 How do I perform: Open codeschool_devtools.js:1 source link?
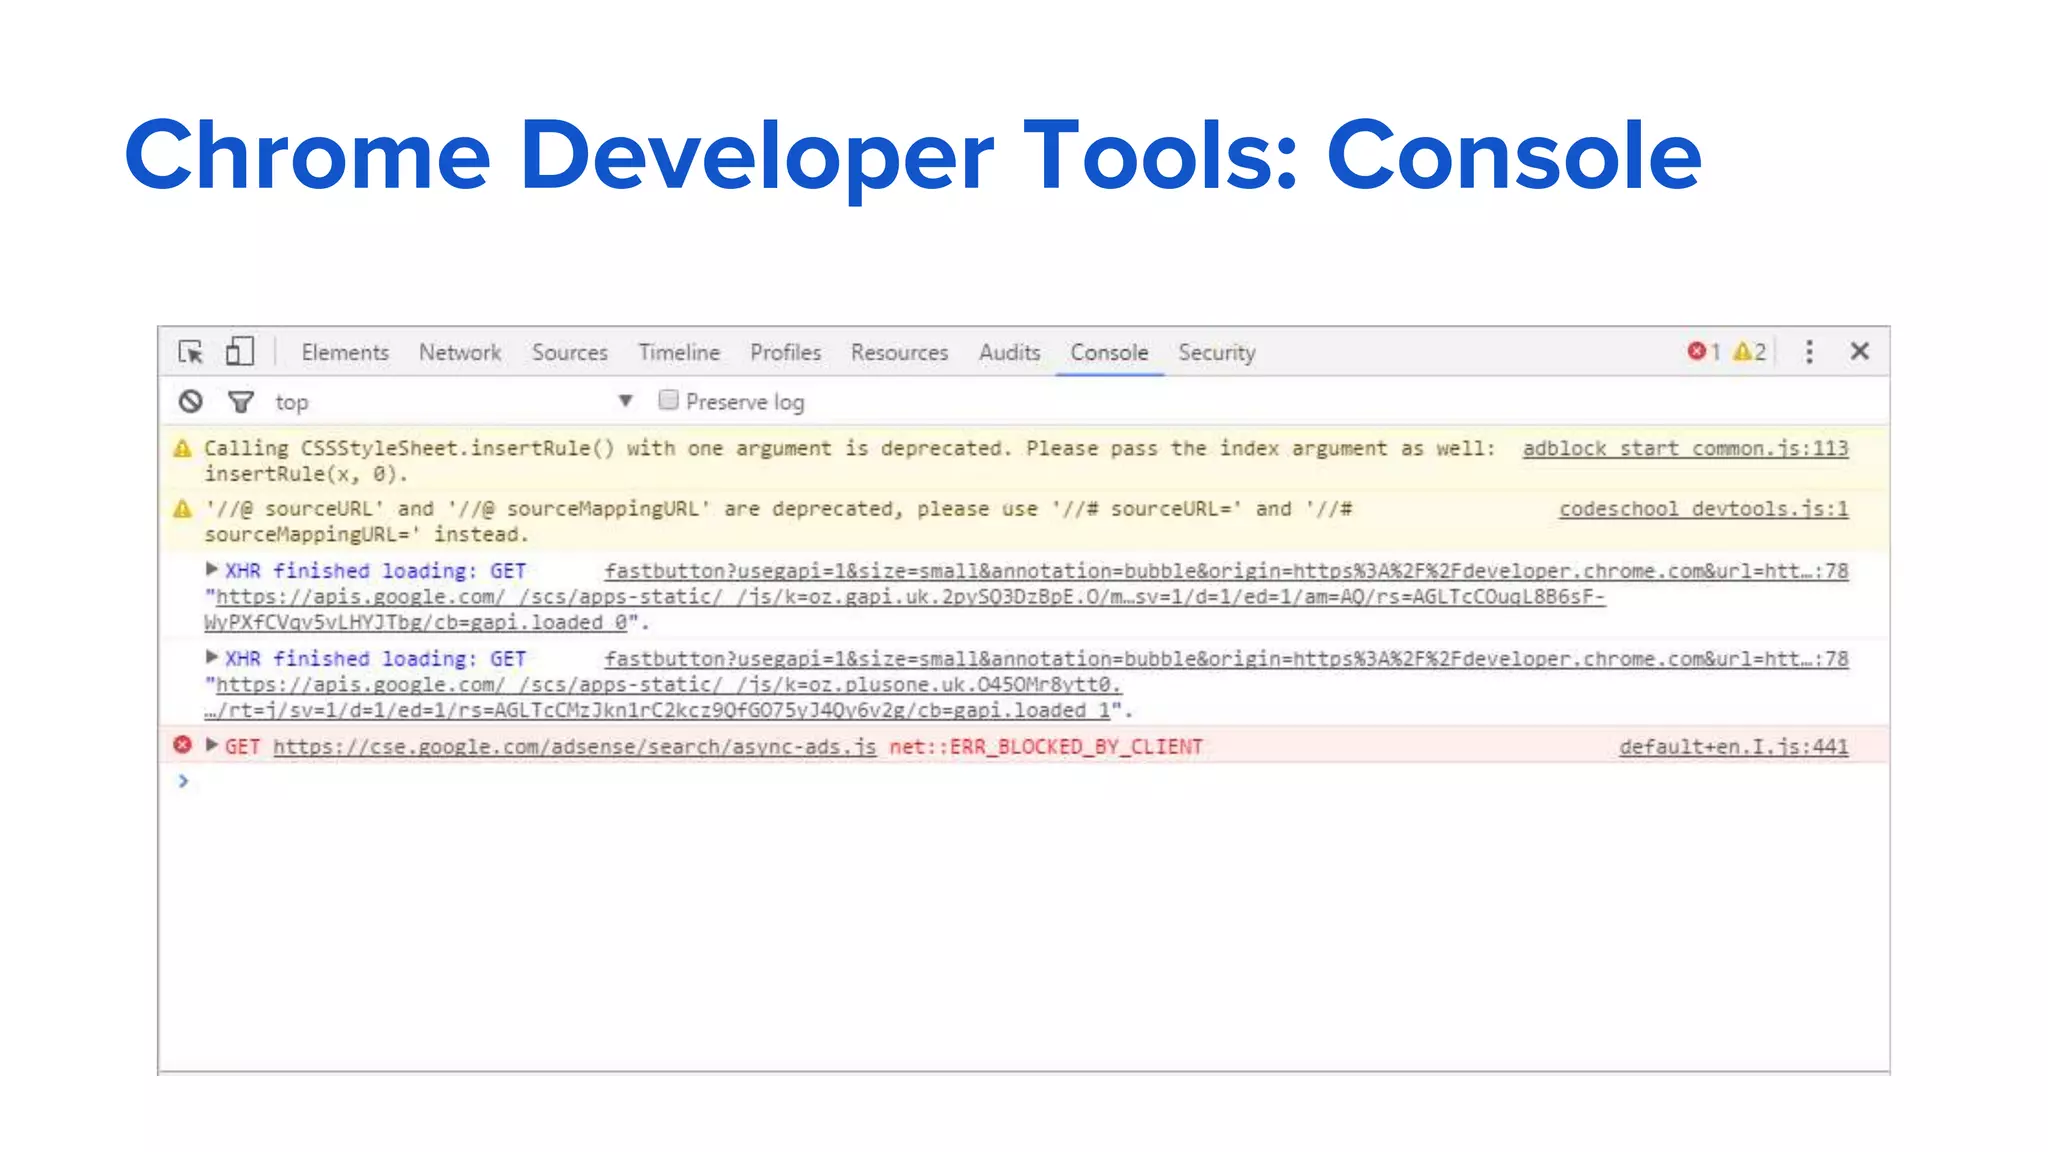click(x=1703, y=509)
